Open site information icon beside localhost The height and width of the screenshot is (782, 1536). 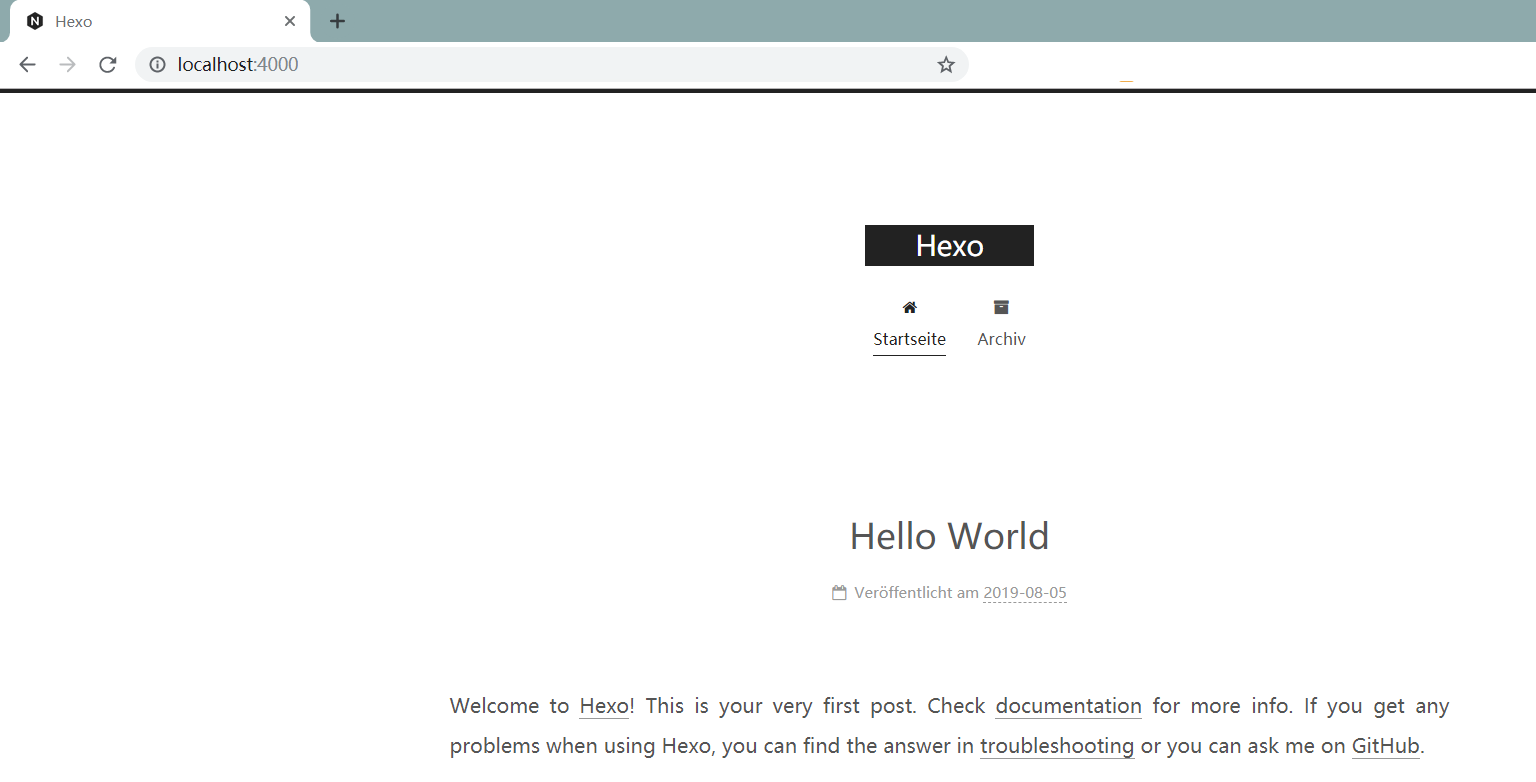157,65
